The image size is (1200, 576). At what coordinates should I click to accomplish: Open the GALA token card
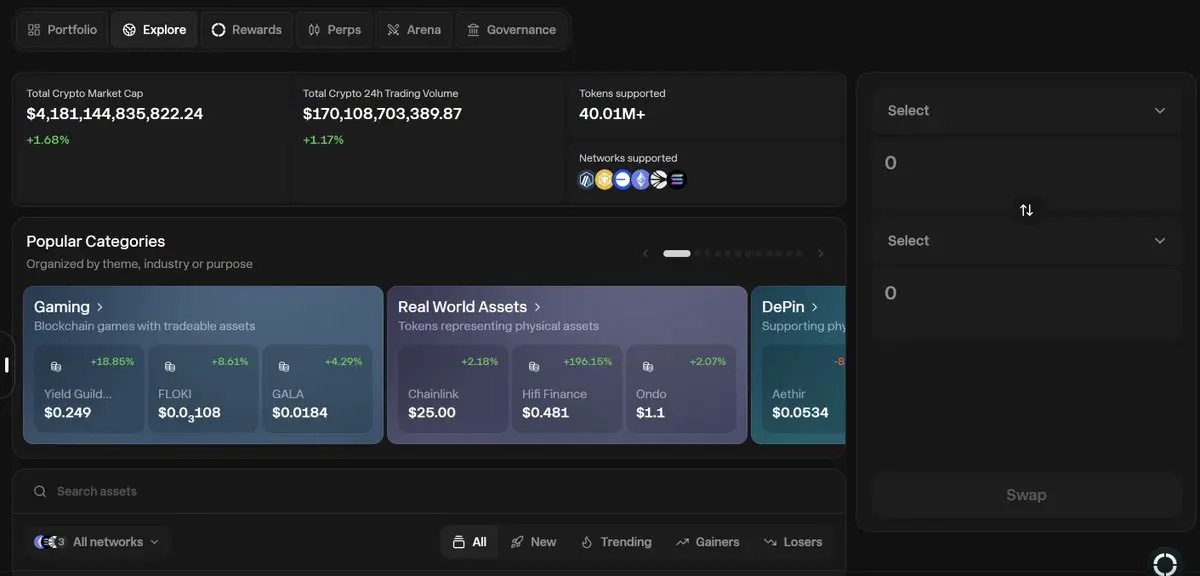coord(317,388)
